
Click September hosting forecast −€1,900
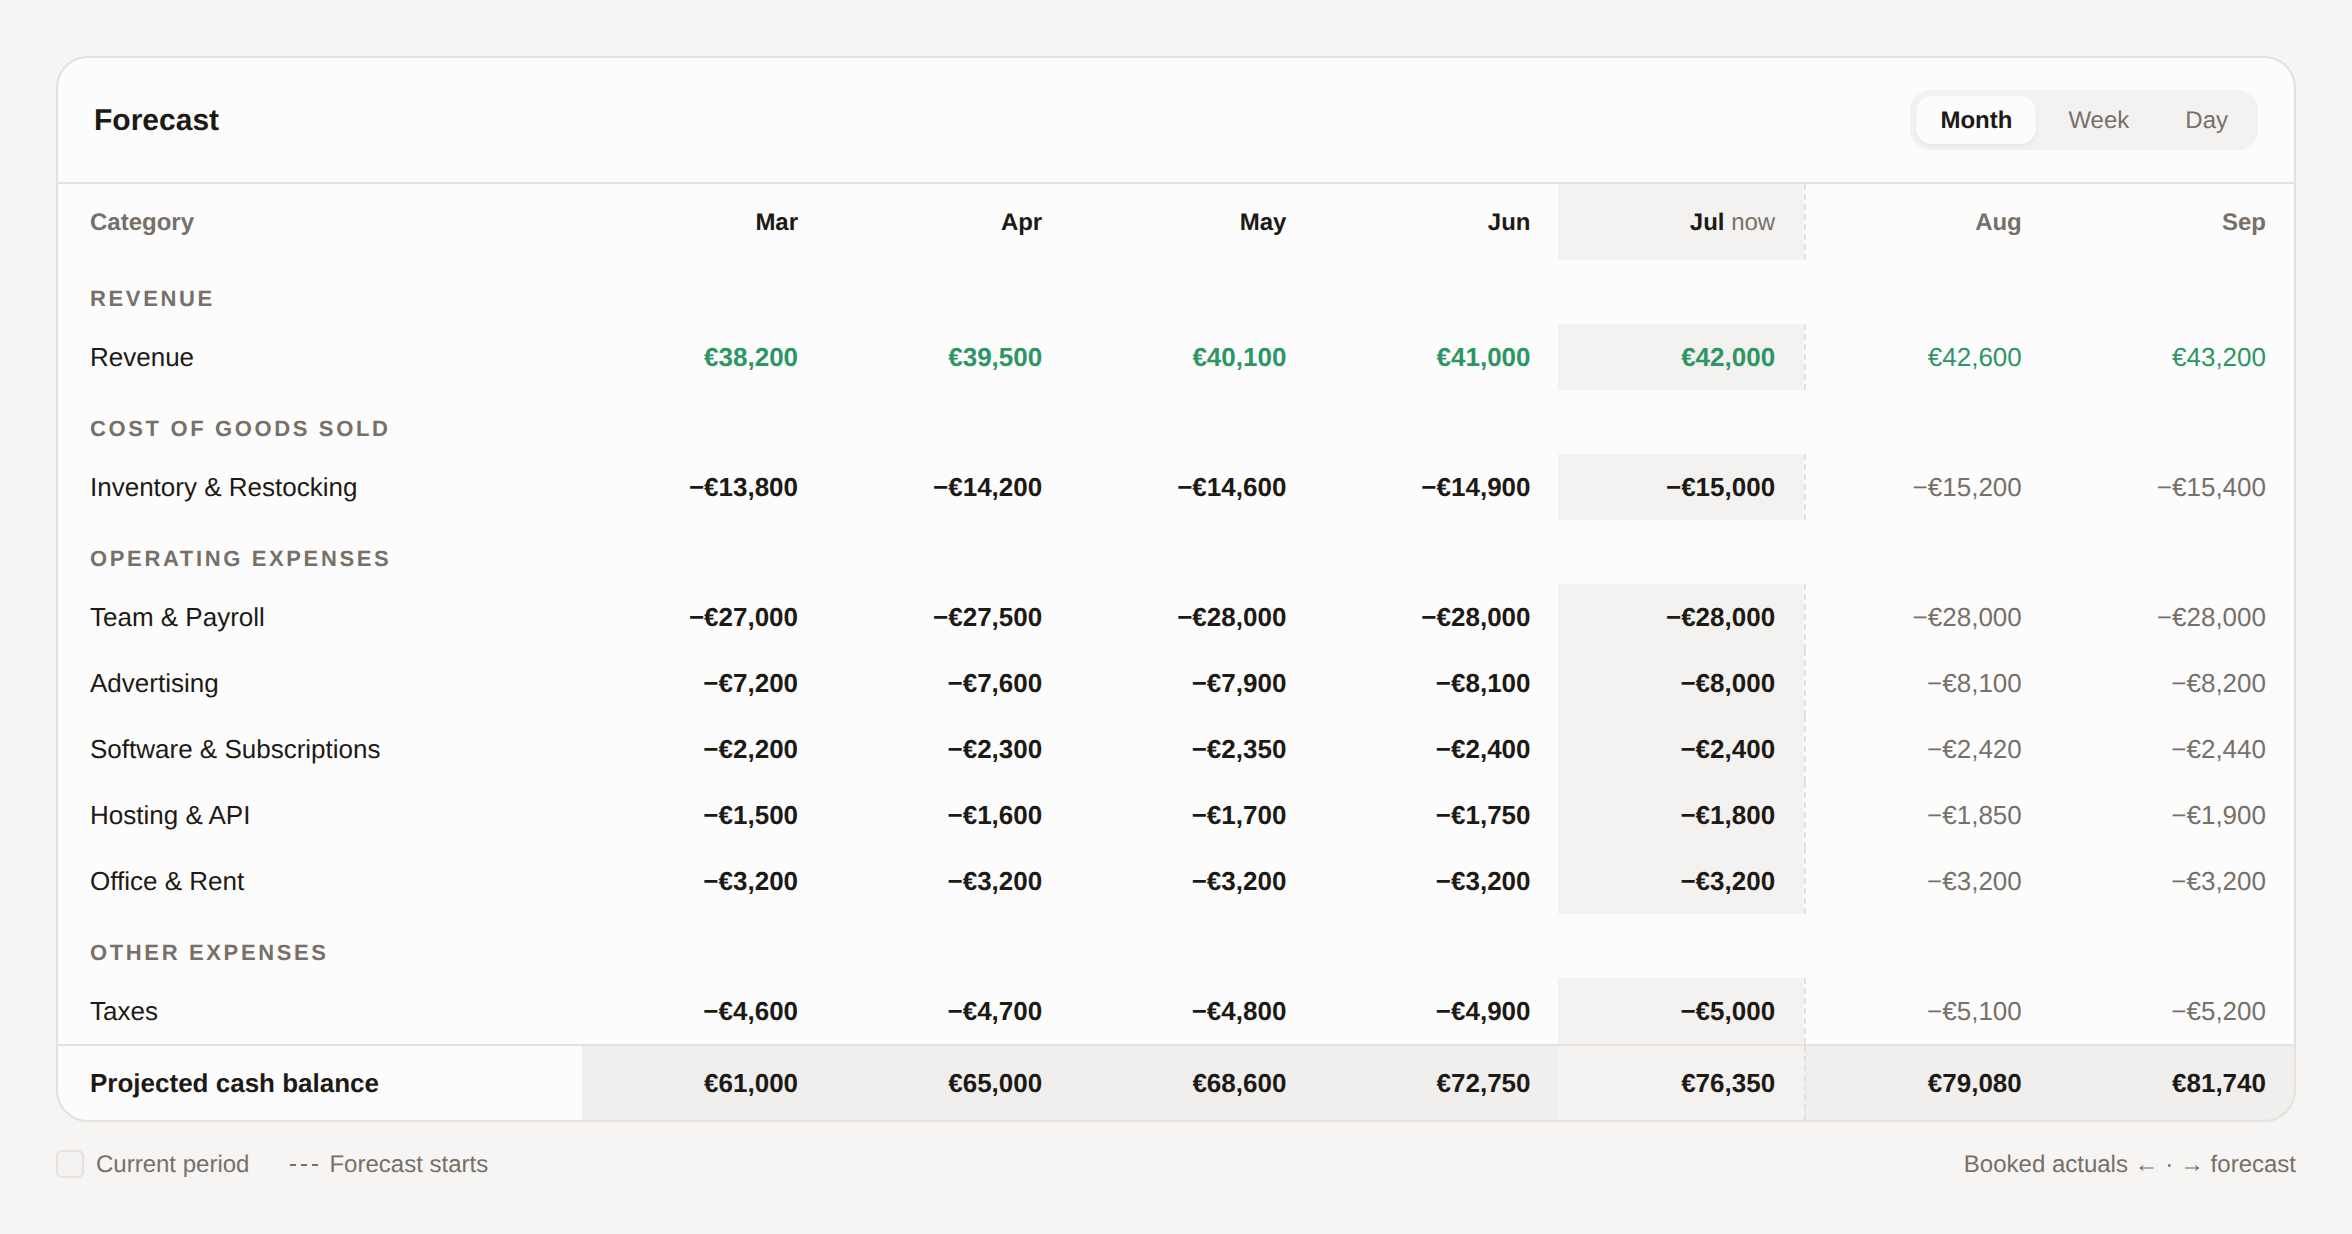pyautogui.click(x=2218, y=815)
